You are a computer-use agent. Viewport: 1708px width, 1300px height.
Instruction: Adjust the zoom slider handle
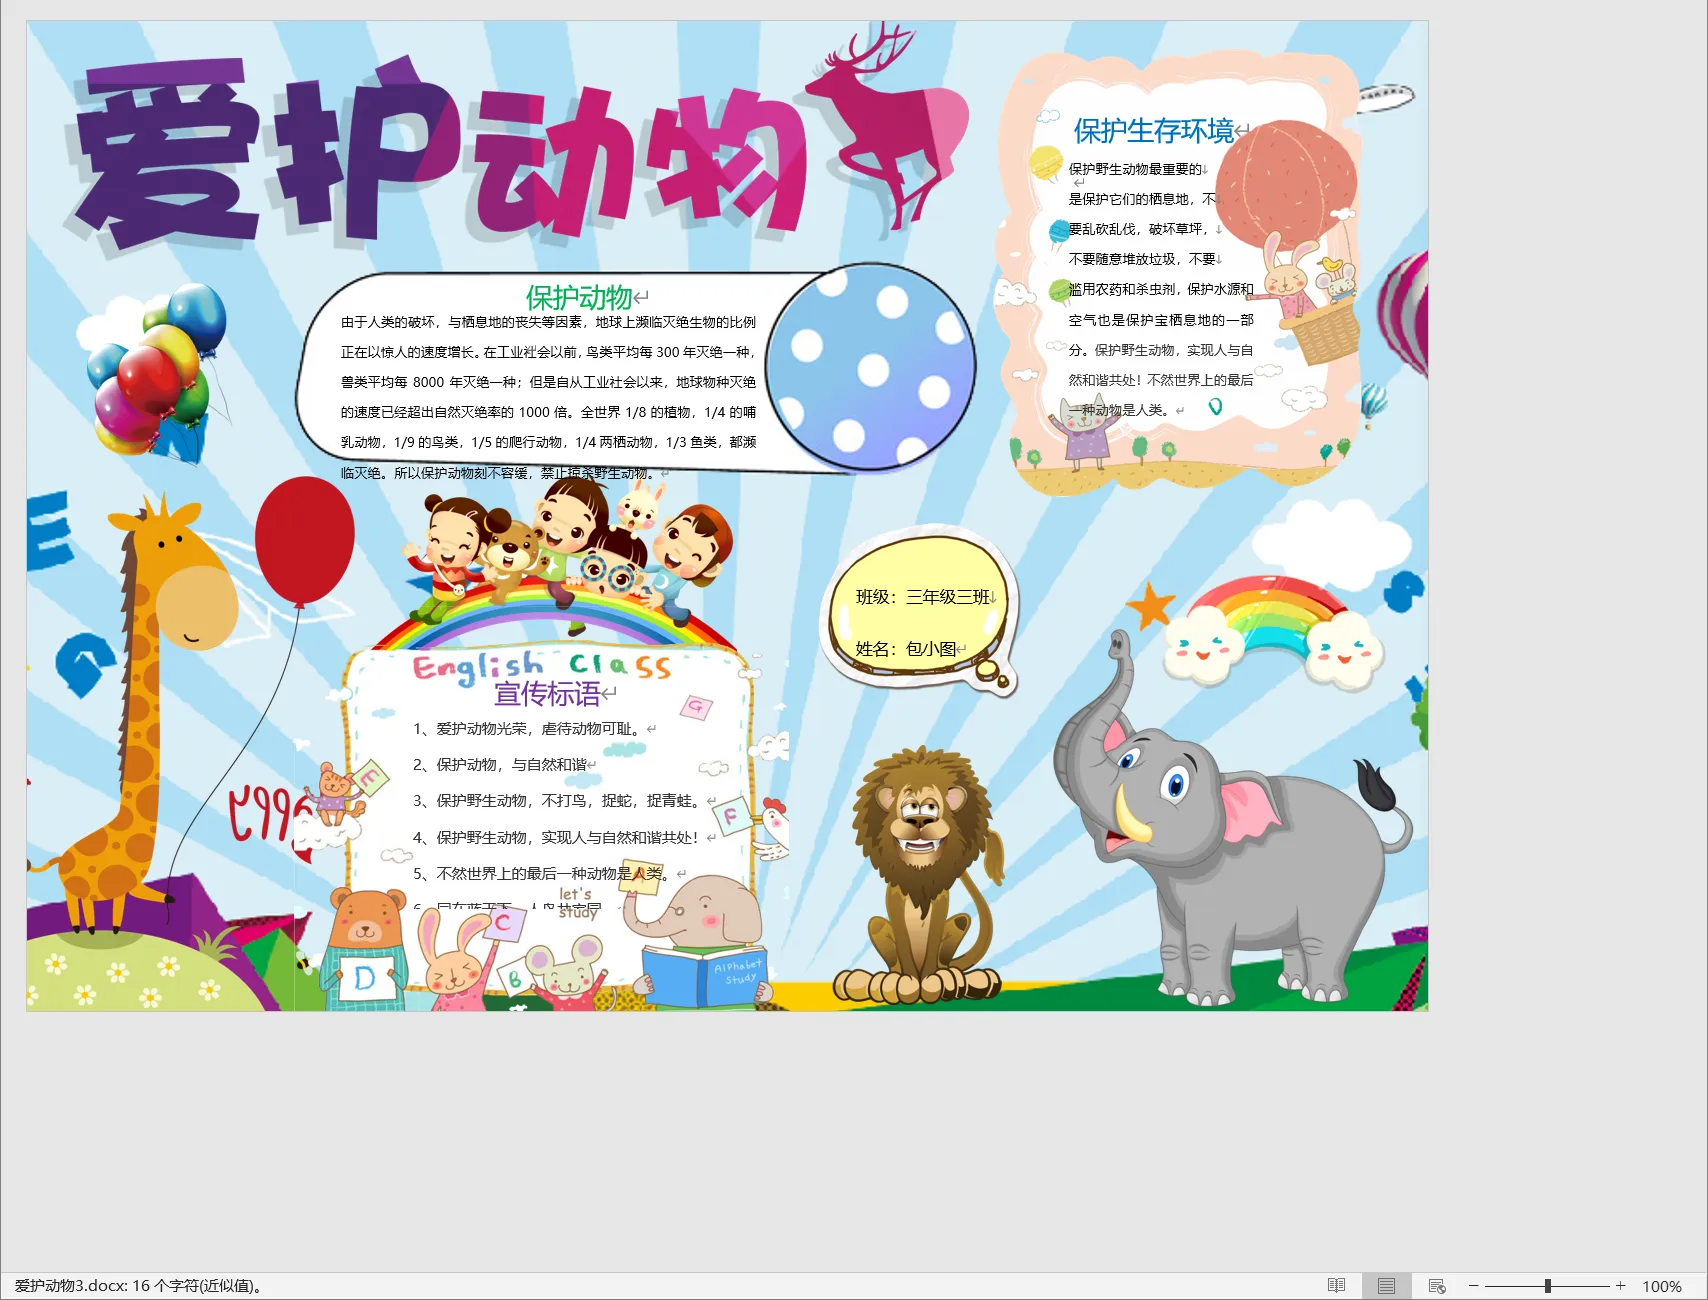coord(1547,1286)
